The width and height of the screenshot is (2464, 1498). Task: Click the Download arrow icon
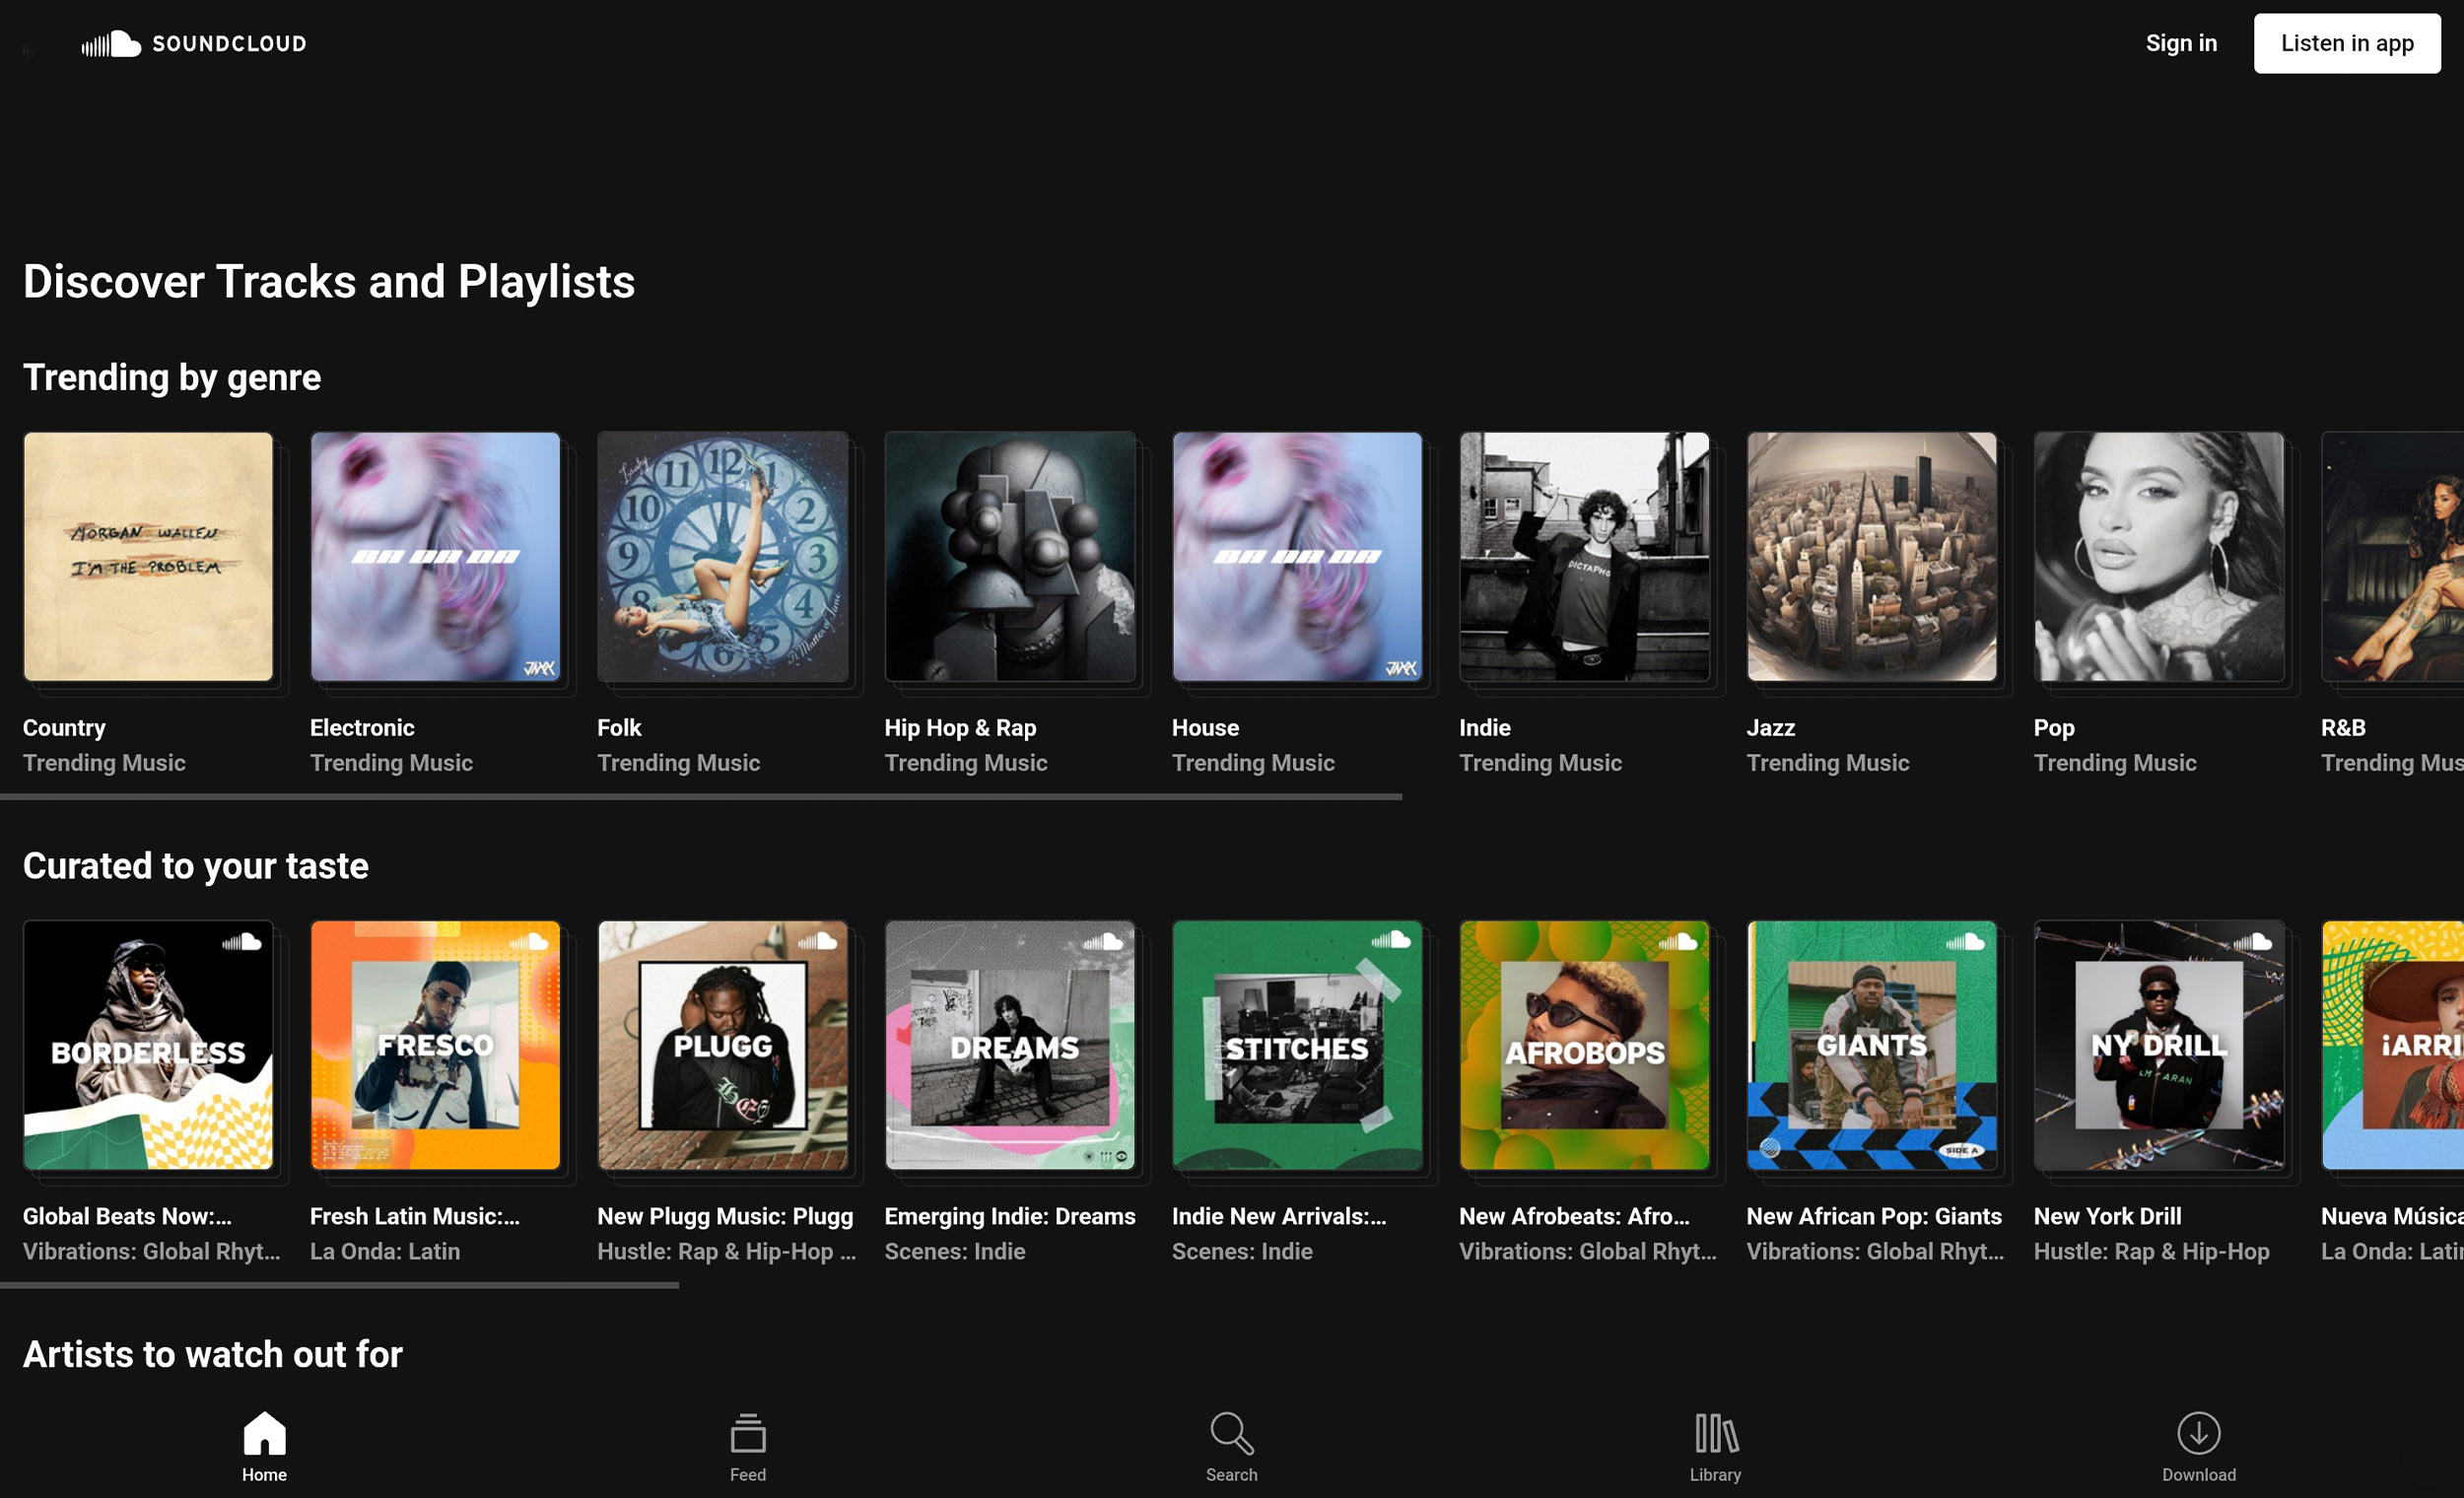[x=2198, y=1434]
